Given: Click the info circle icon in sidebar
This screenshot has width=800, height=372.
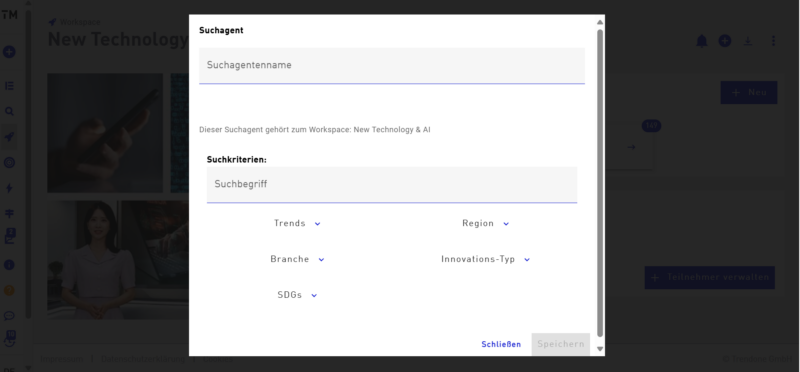Looking at the screenshot, I should click(x=9, y=265).
